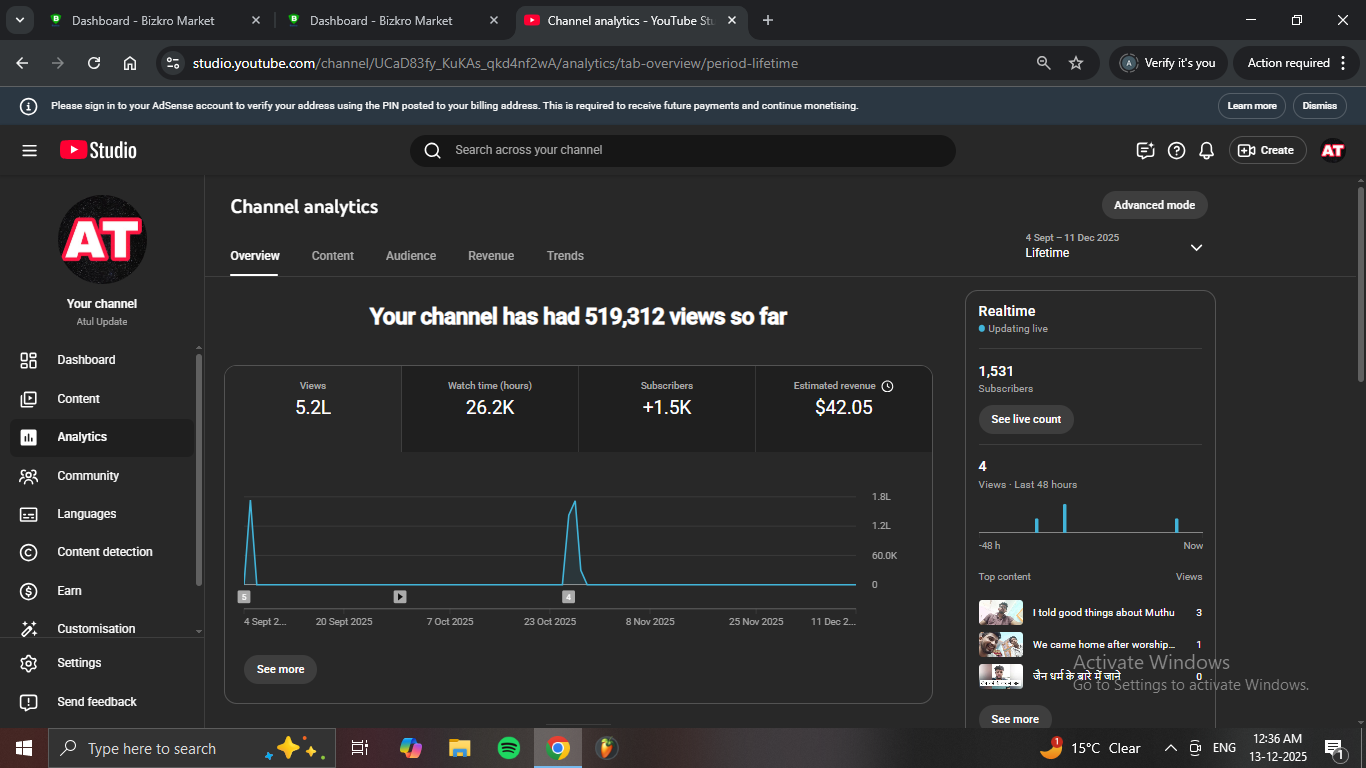Open the Earn section in sidebar
This screenshot has height=768, width=1366.
pos(69,591)
